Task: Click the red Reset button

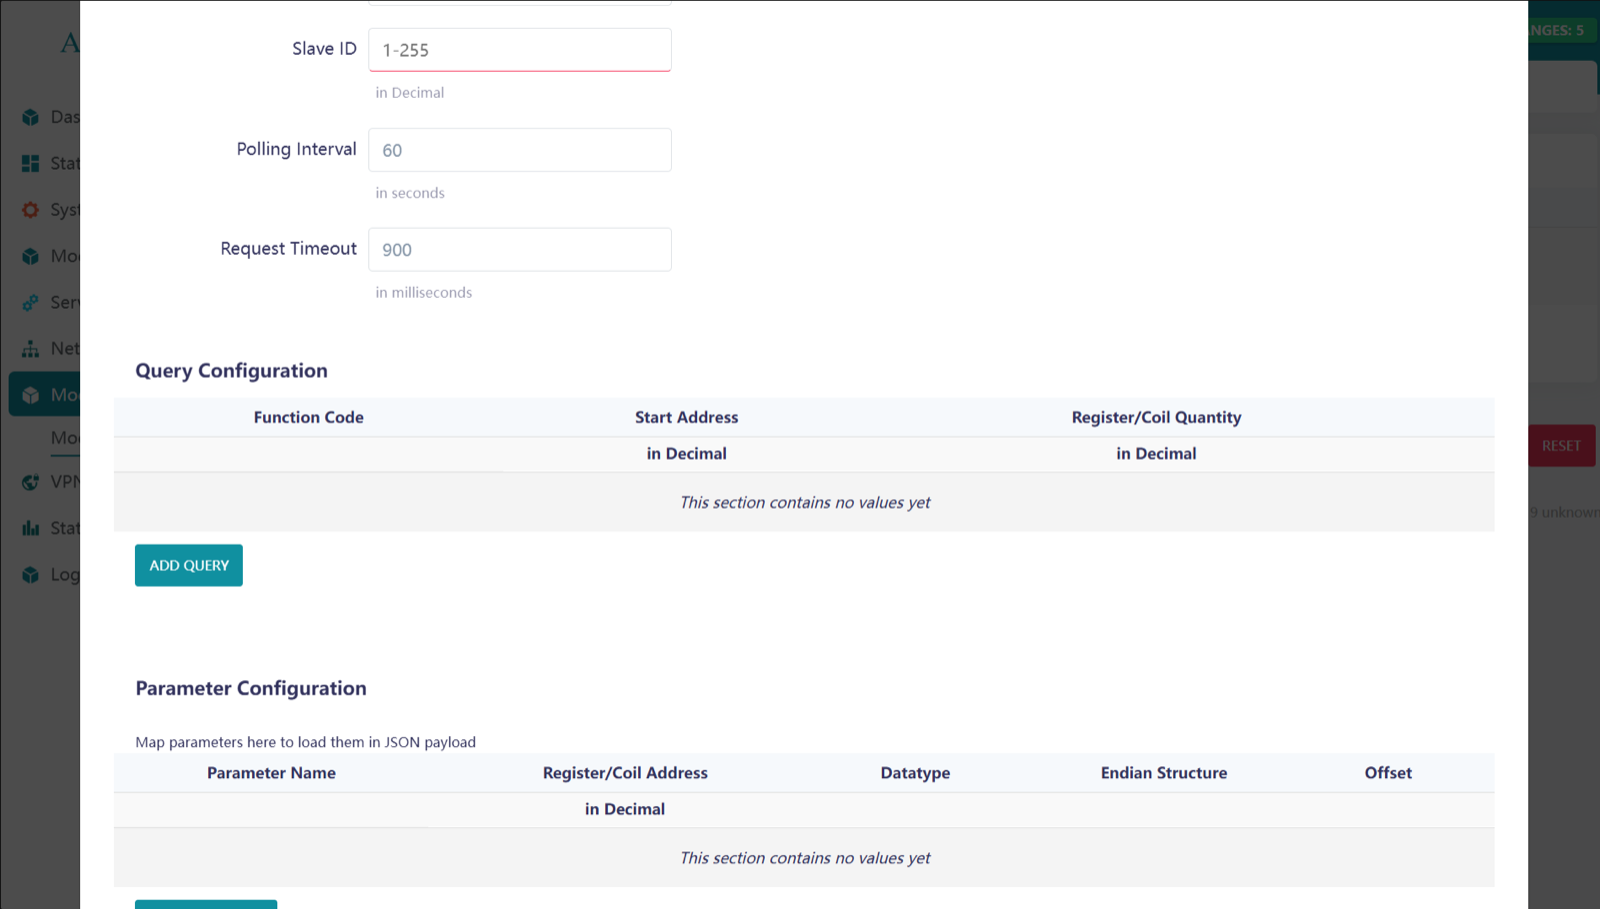Action: (x=1561, y=446)
